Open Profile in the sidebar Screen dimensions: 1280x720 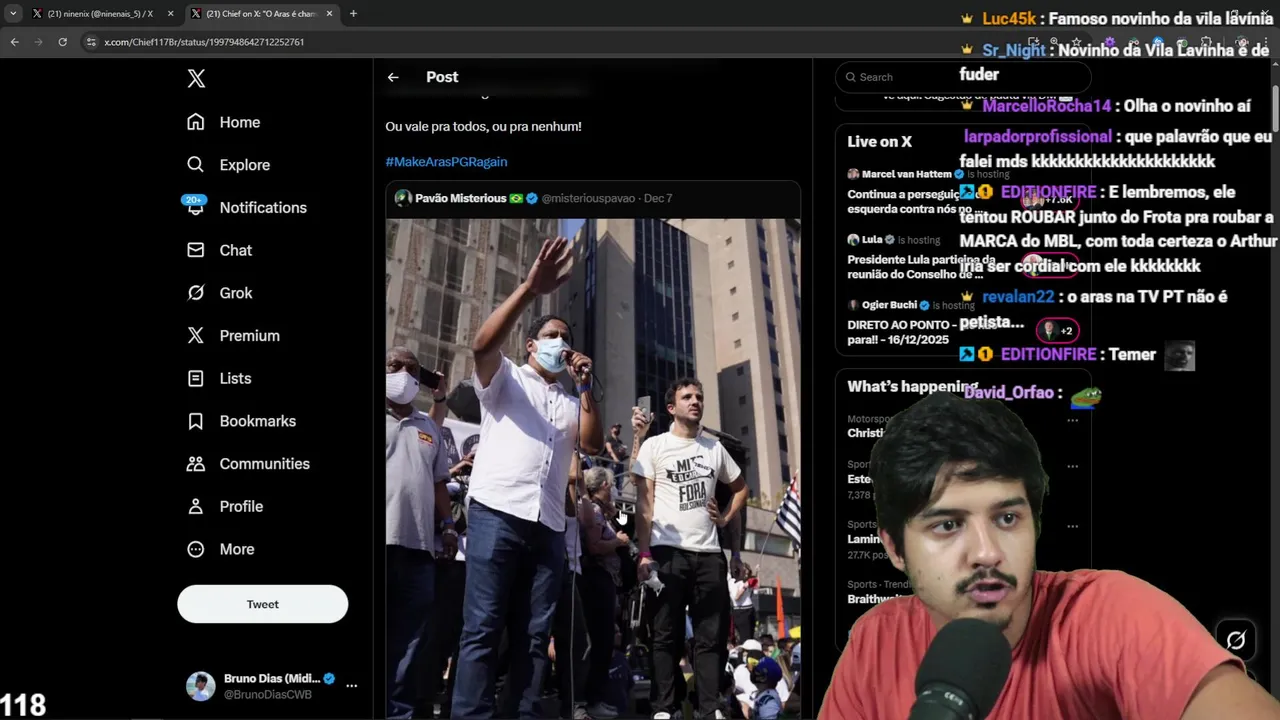click(225, 507)
